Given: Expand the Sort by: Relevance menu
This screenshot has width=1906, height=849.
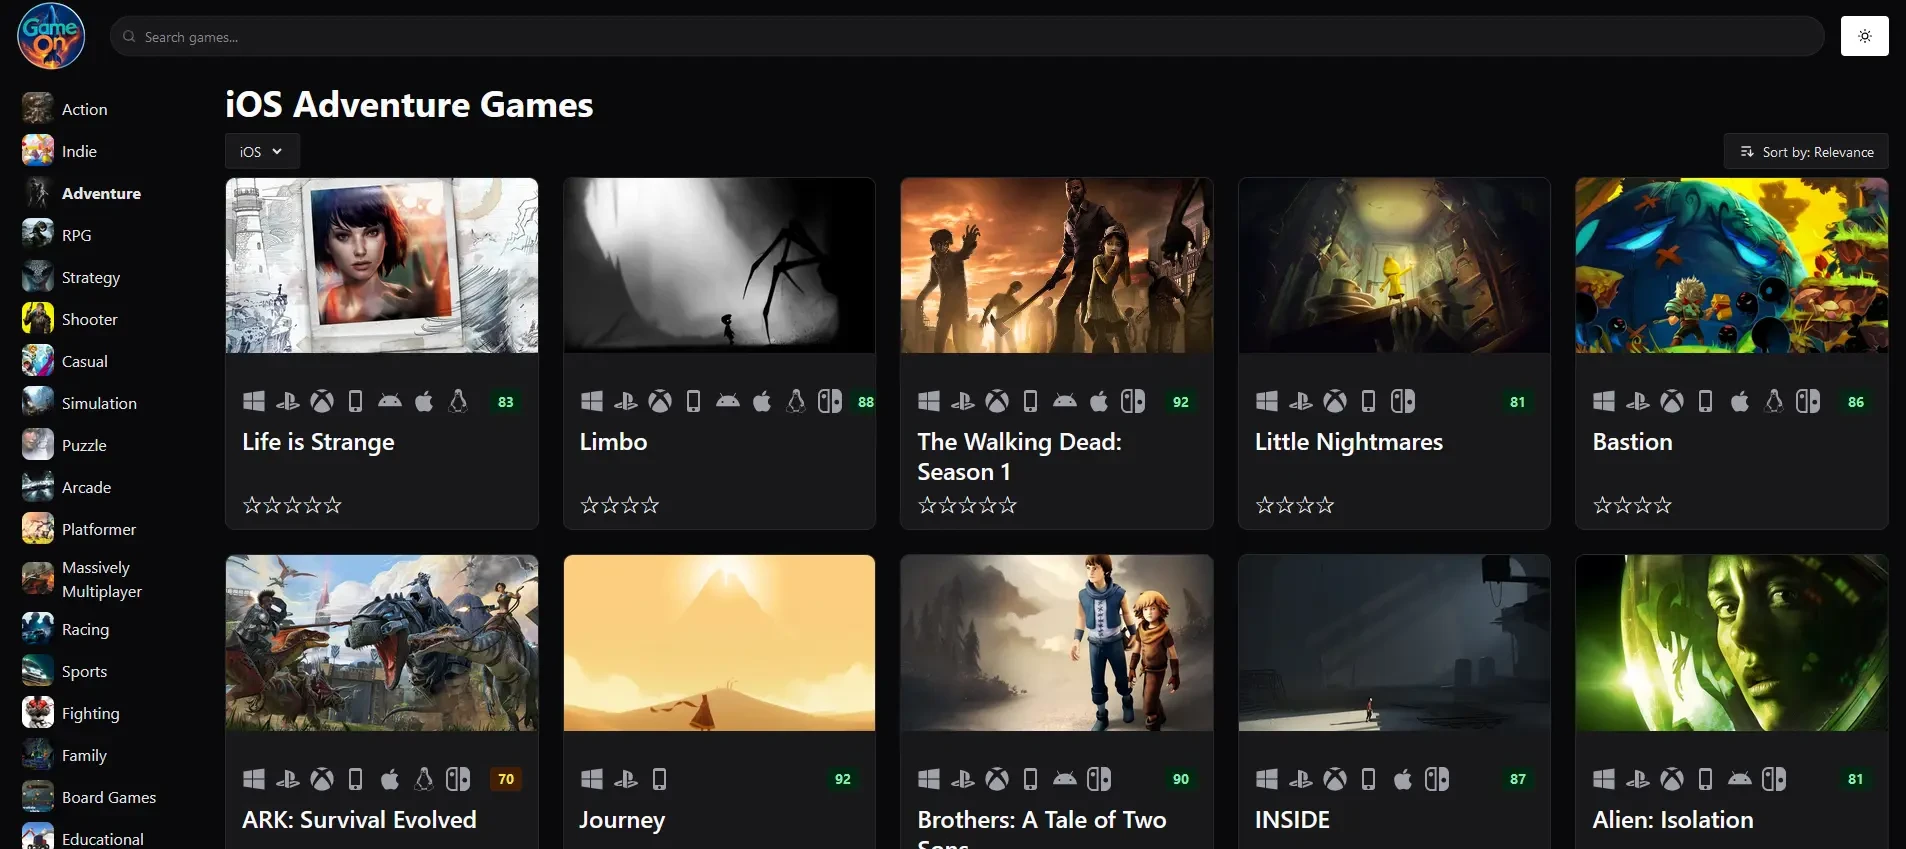Looking at the screenshot, I should coord(1806,152).
